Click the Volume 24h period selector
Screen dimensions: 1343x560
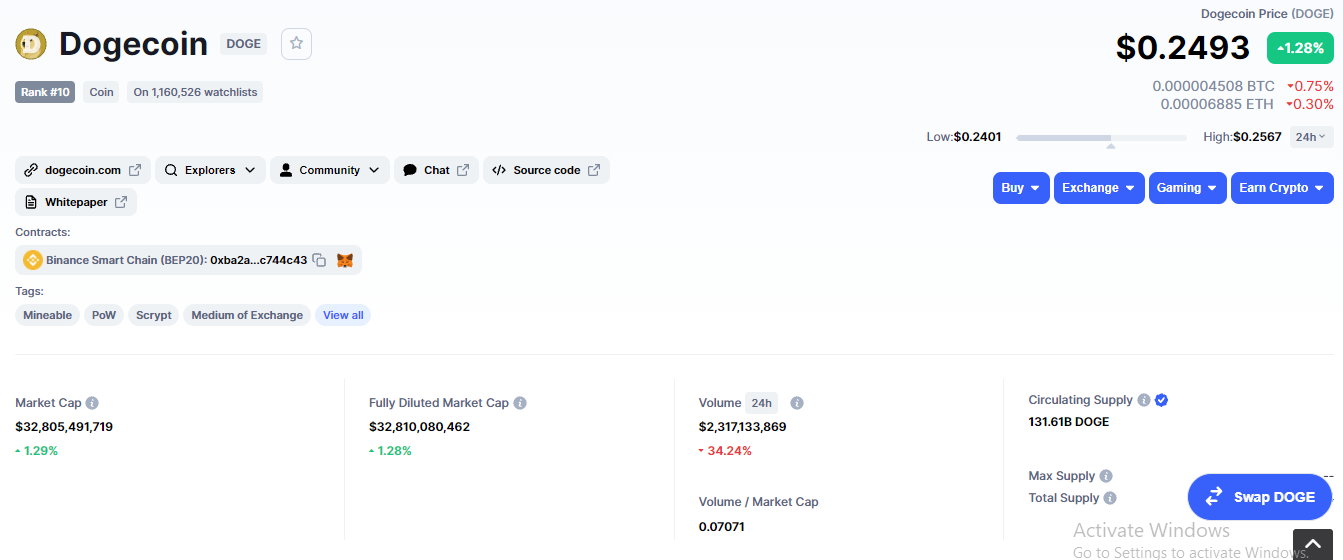[762, 403]
